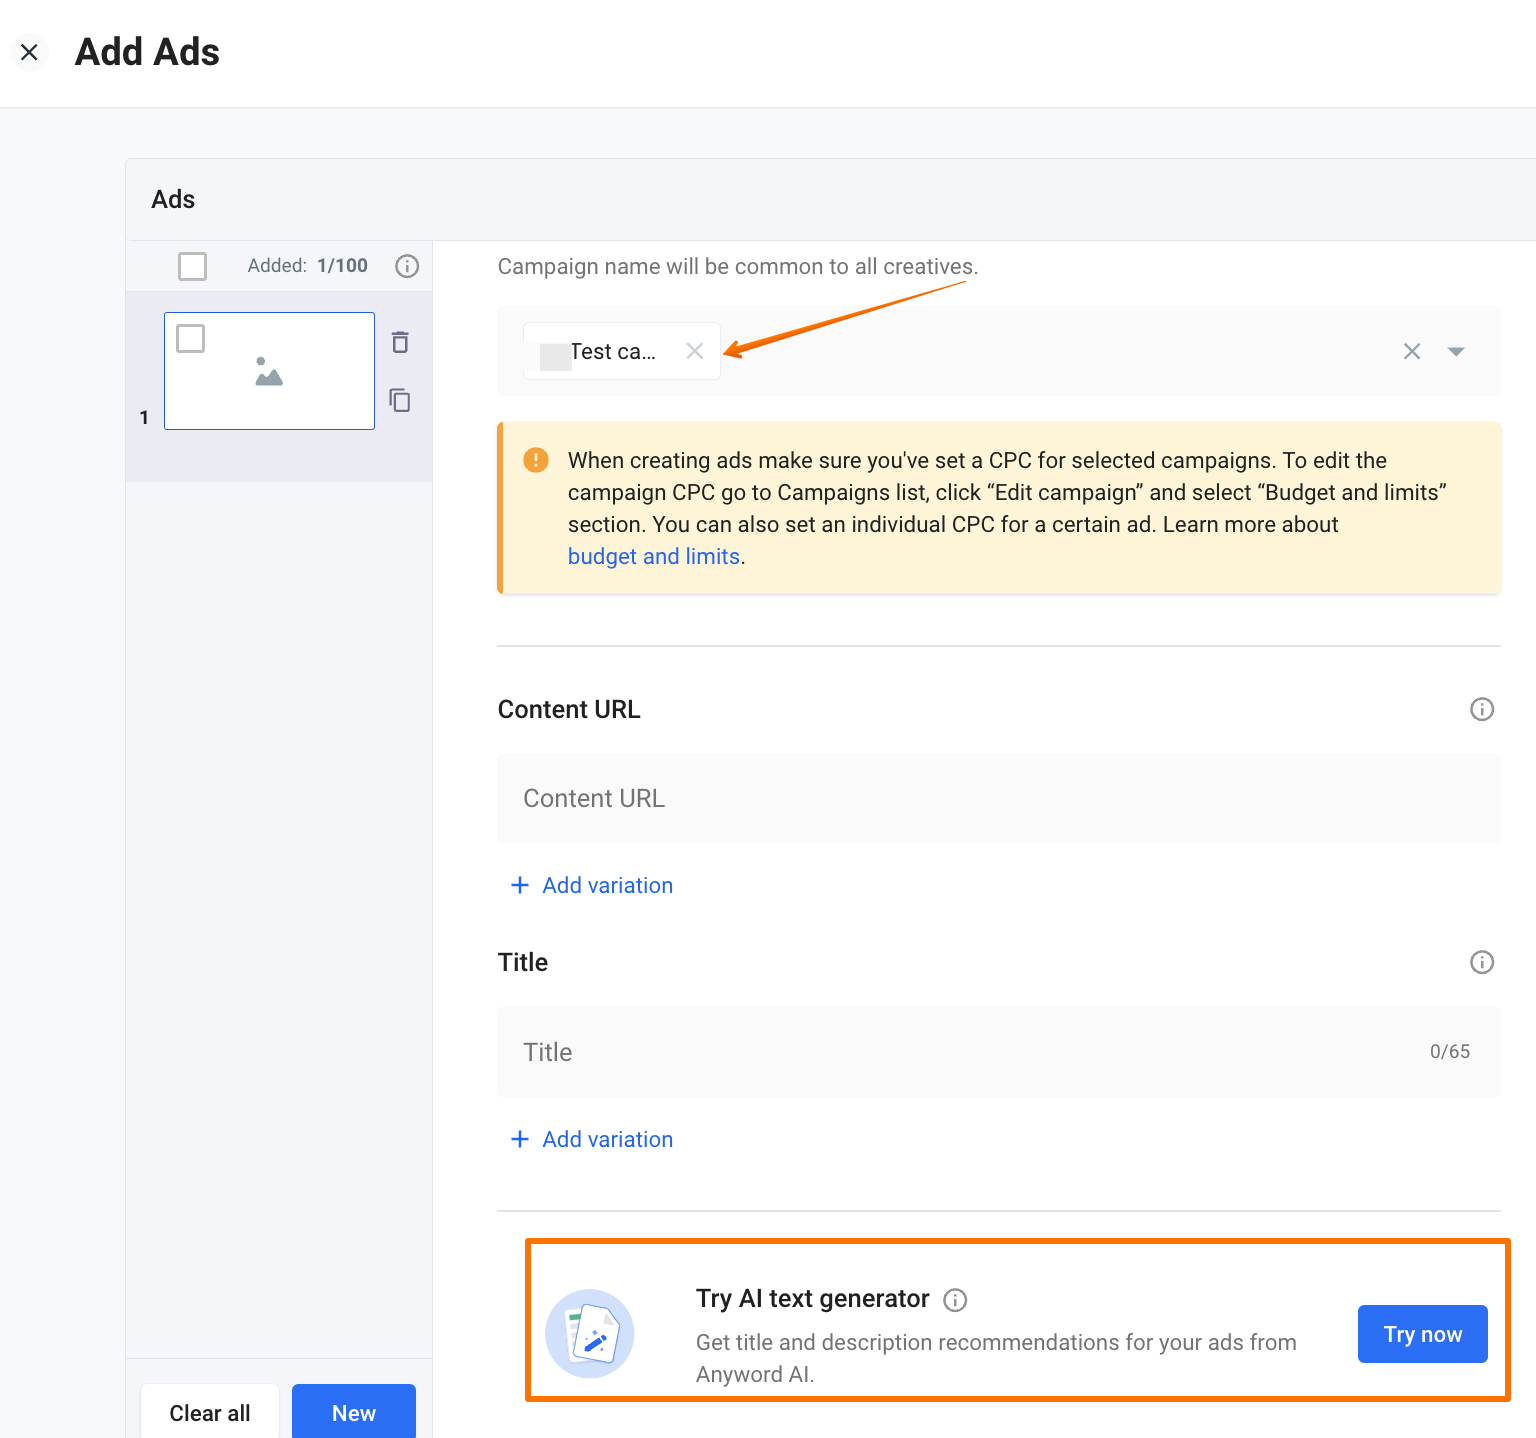Close the Add Ads dialog
Image resolution: width=1536 pixels, height=1438 pixels.
(x=29, y=52)
